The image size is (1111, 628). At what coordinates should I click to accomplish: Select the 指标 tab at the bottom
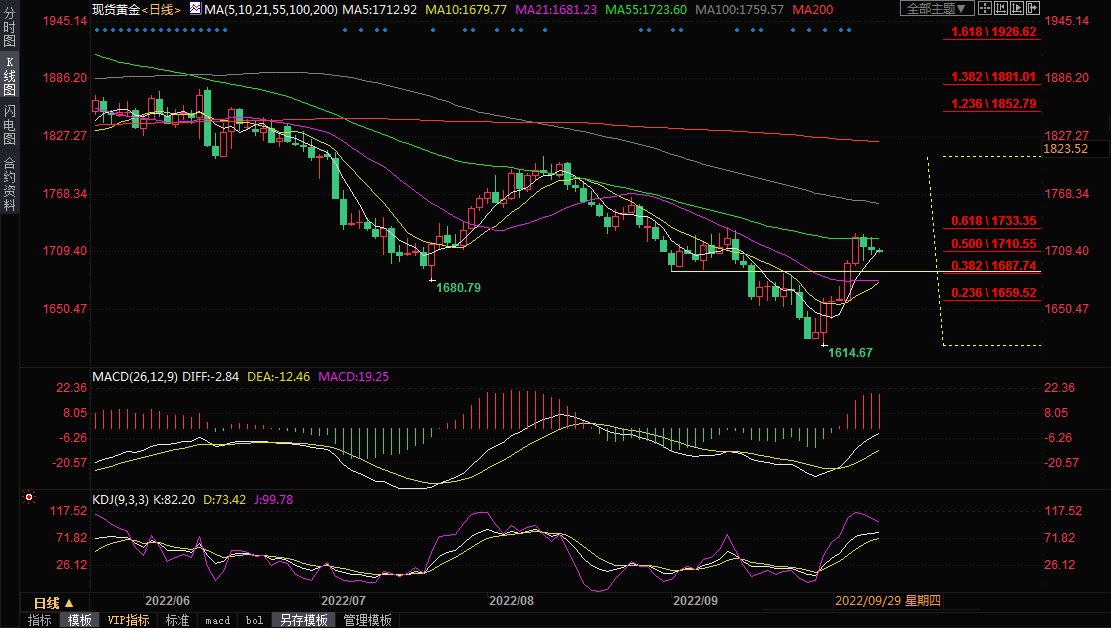pyautogui.click(x=40, y=620)
